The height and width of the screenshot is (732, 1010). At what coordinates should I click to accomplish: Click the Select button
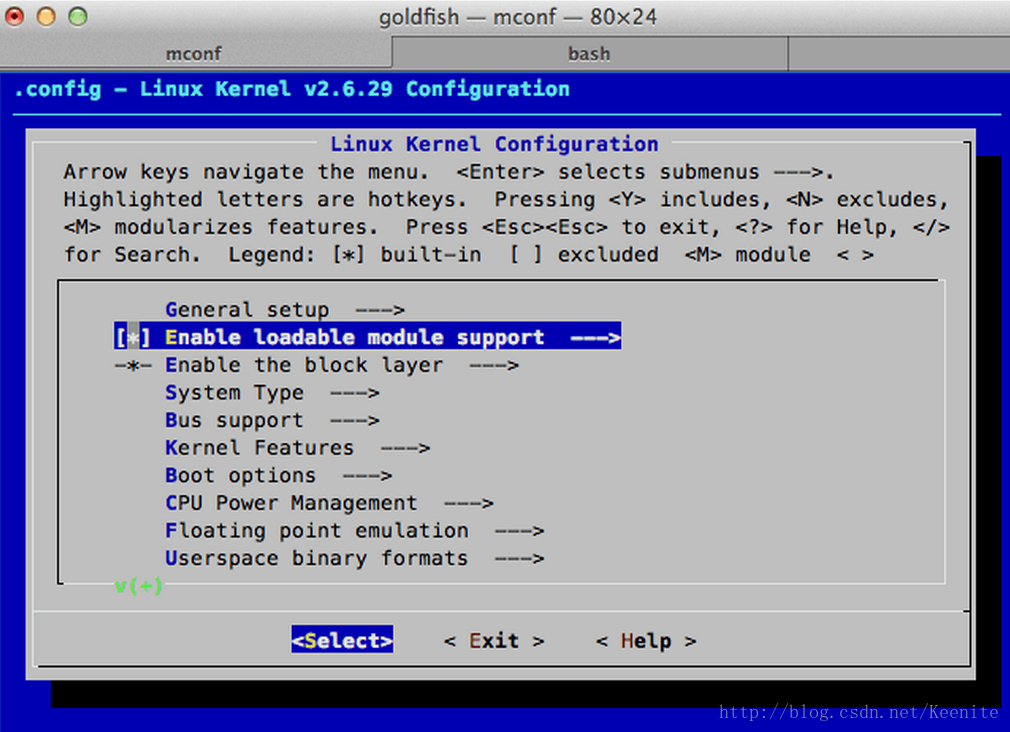point(342,640)
